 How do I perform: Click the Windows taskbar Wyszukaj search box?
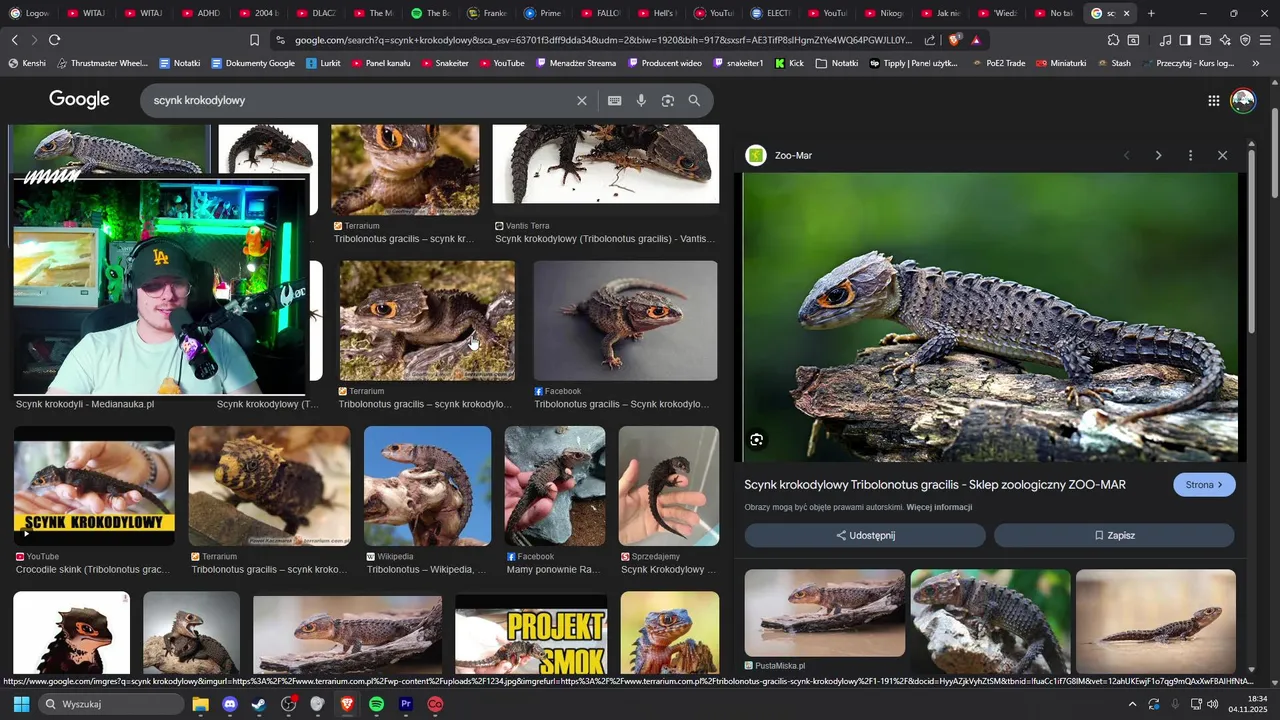[112, 704]
